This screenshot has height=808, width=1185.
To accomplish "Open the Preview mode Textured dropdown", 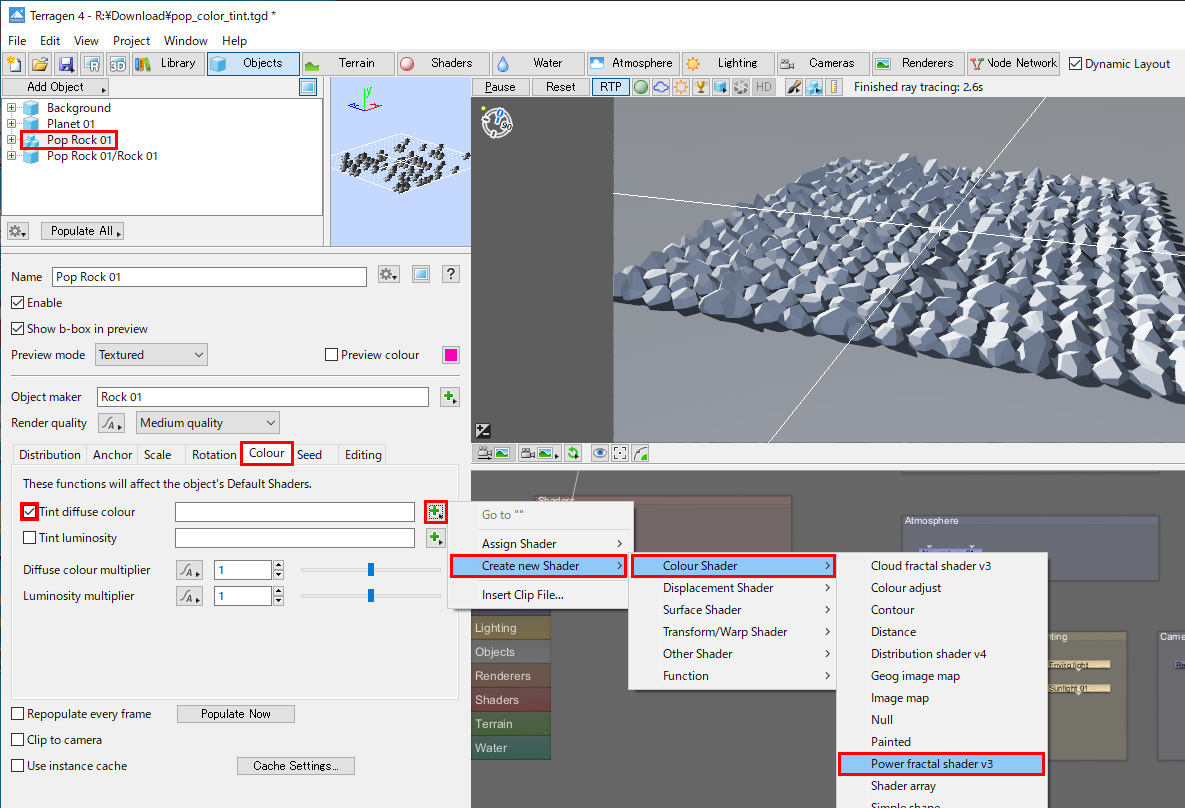I will [x=152, y=355].
